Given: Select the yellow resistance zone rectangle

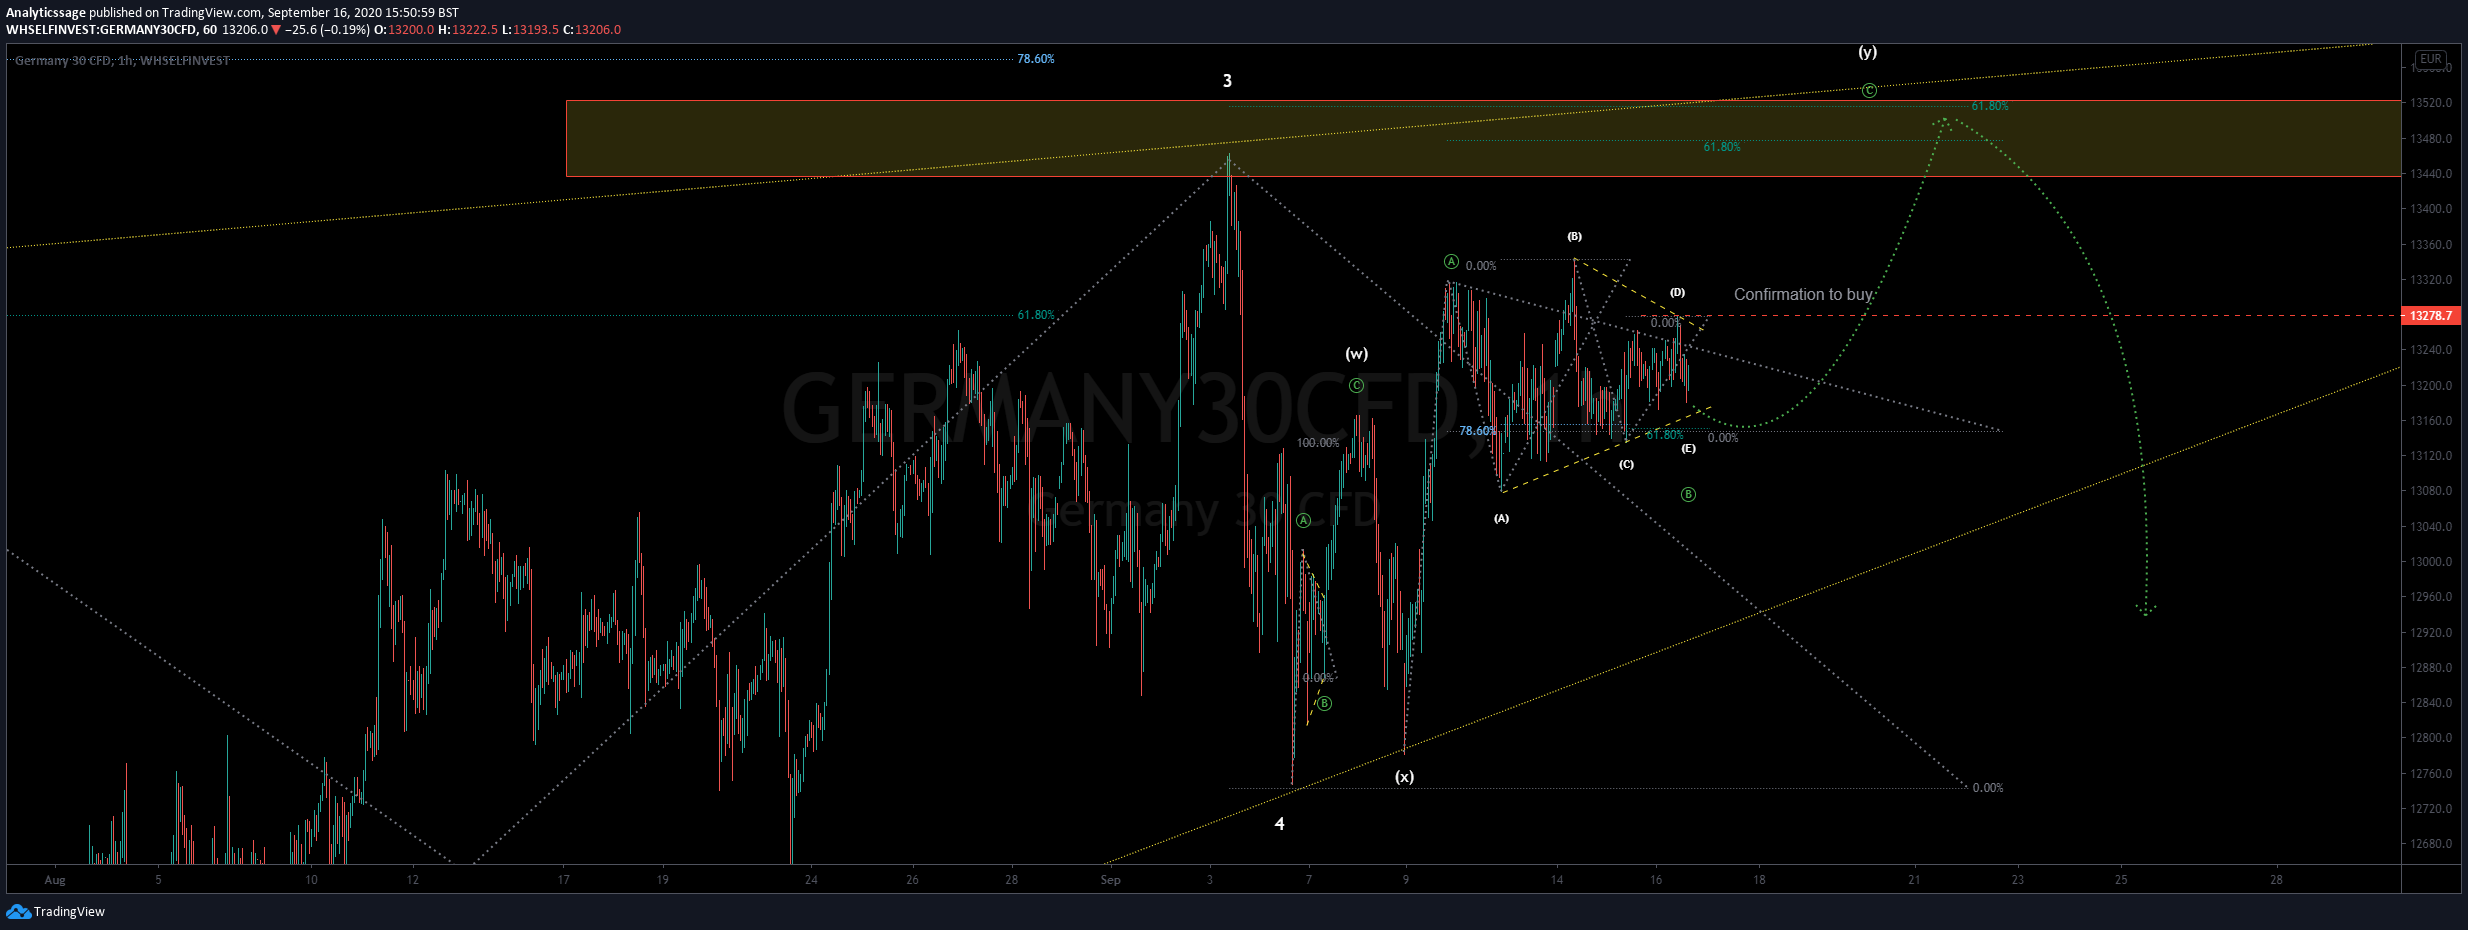Looking at the screenshot, I should (x=1483, y=138).
